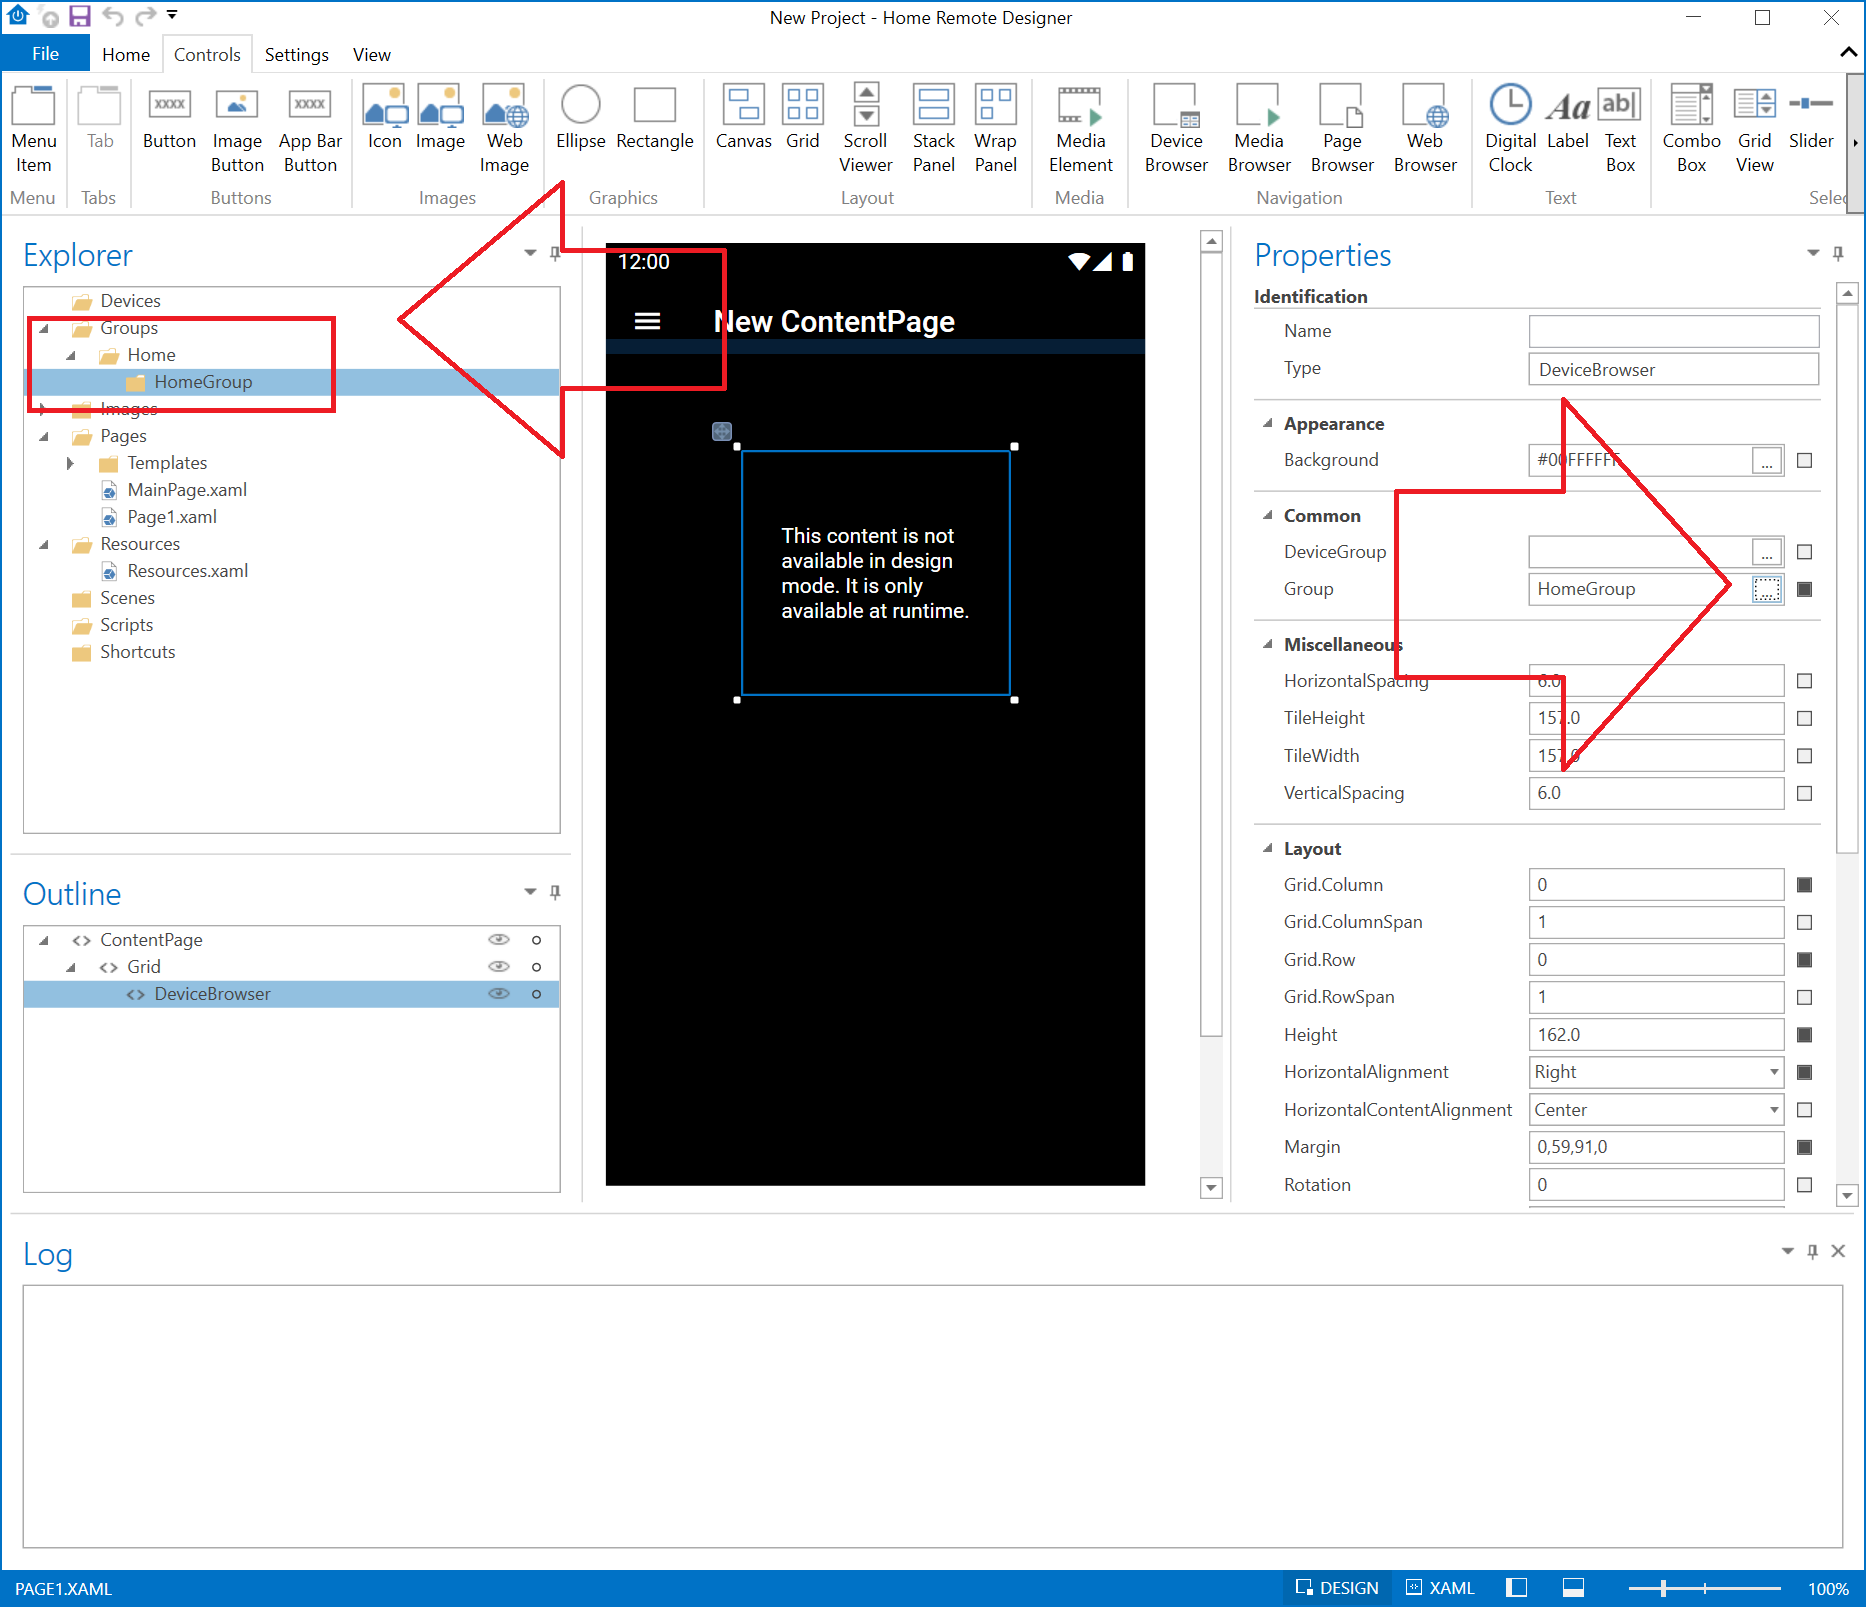Insert a Canvas layout control
Image resolution: width=1866 pixels, height=1607 pixels.
[743, 118]
